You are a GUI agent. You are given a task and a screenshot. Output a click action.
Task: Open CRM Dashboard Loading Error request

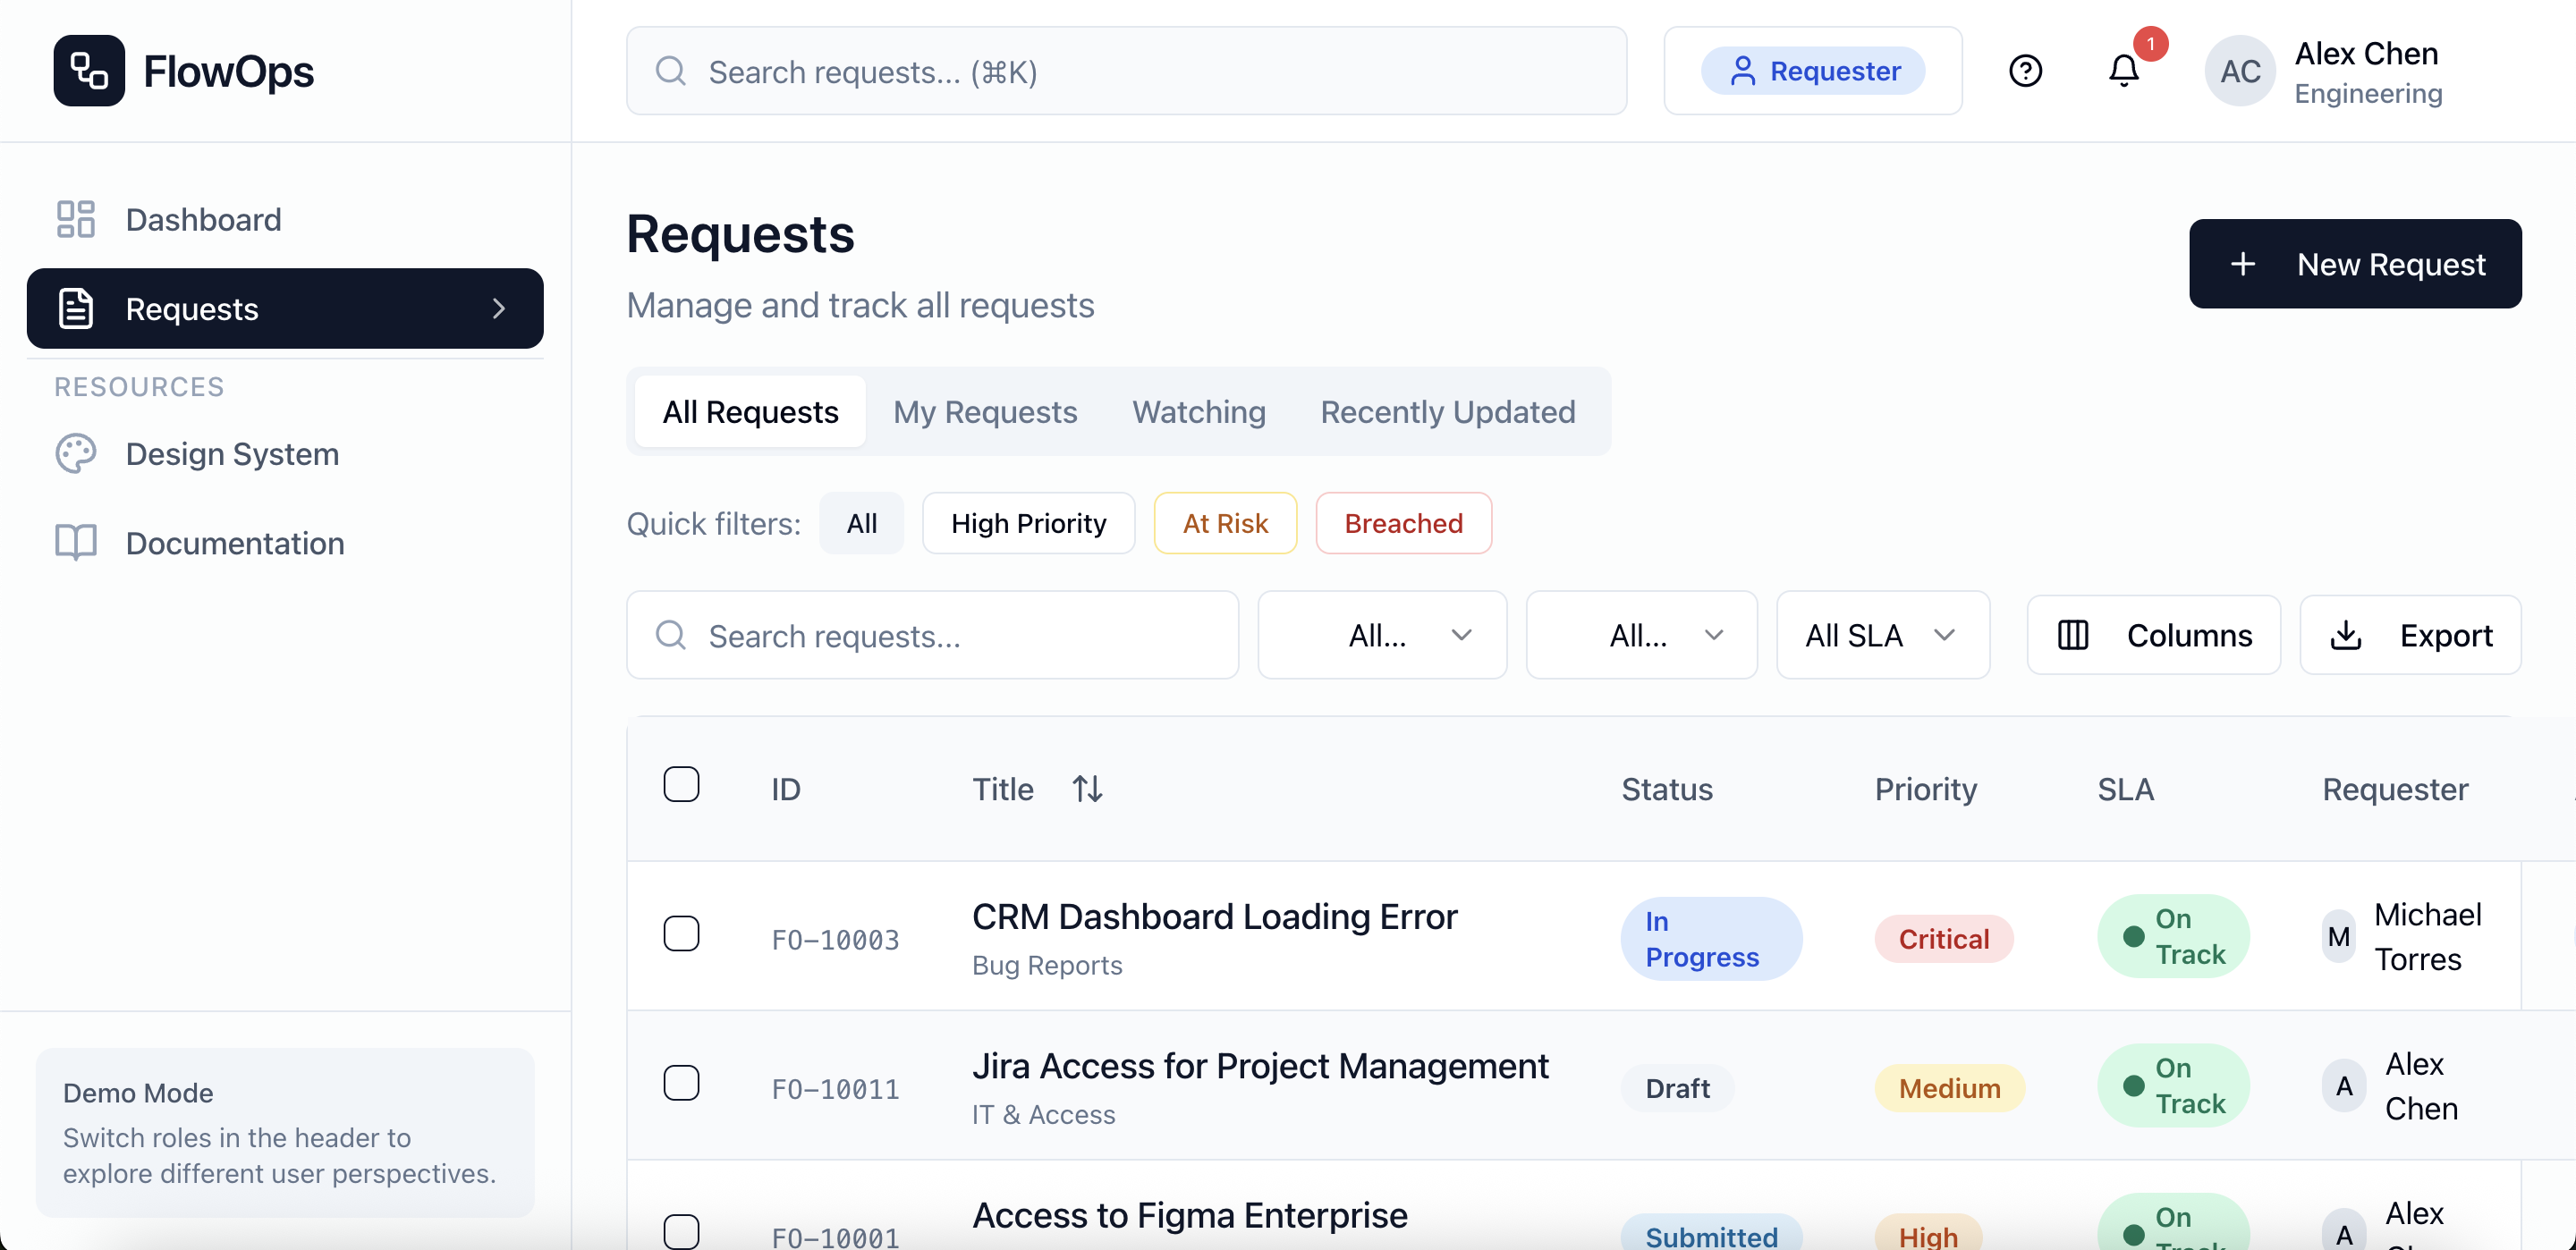pyautogui.click(x=1214, y=916)
